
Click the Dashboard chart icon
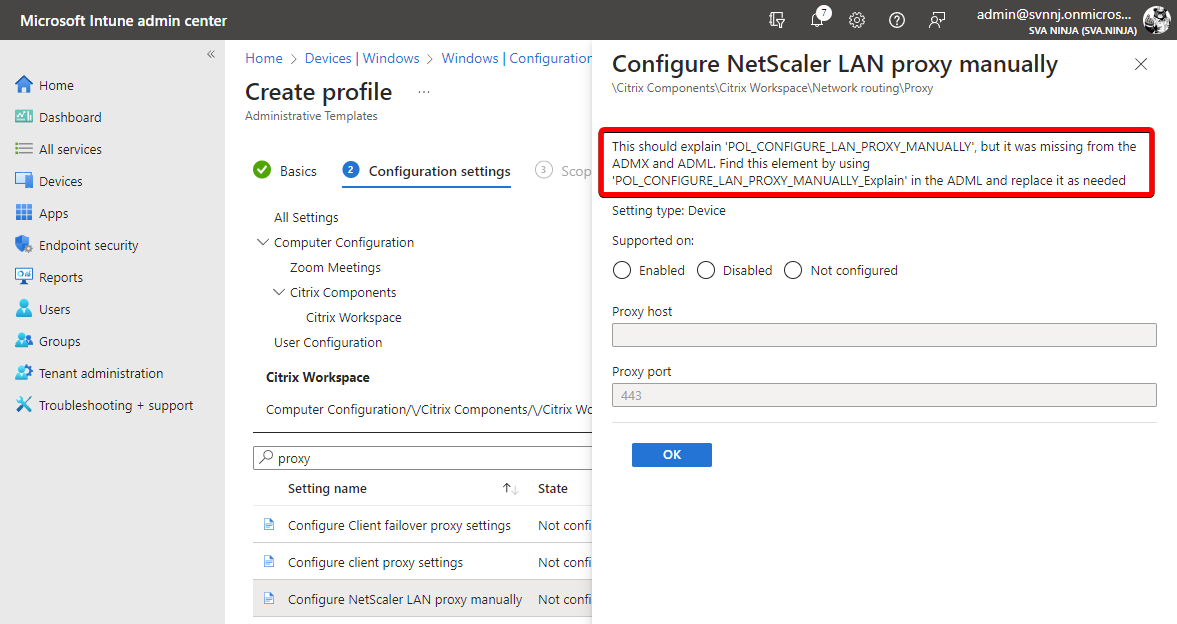(x=24, y=116)
